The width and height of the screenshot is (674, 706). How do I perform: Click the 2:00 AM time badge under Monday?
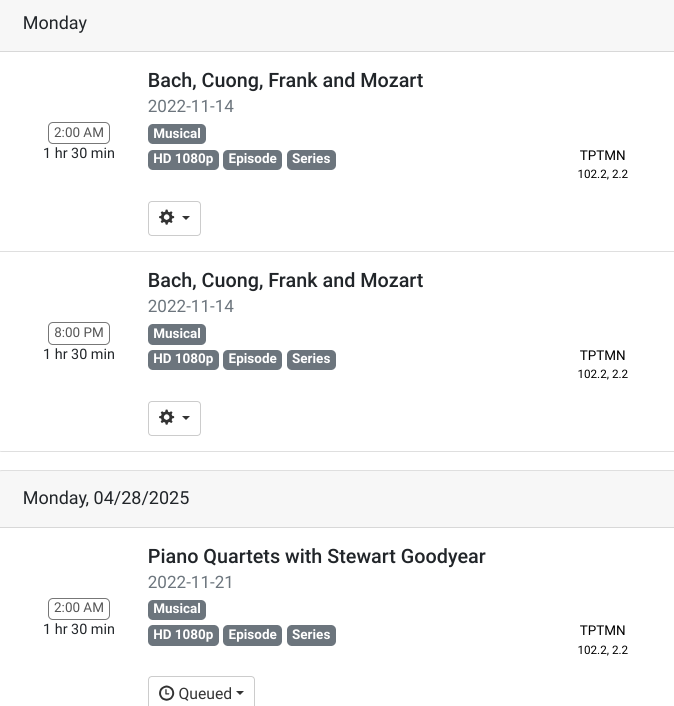79,132
